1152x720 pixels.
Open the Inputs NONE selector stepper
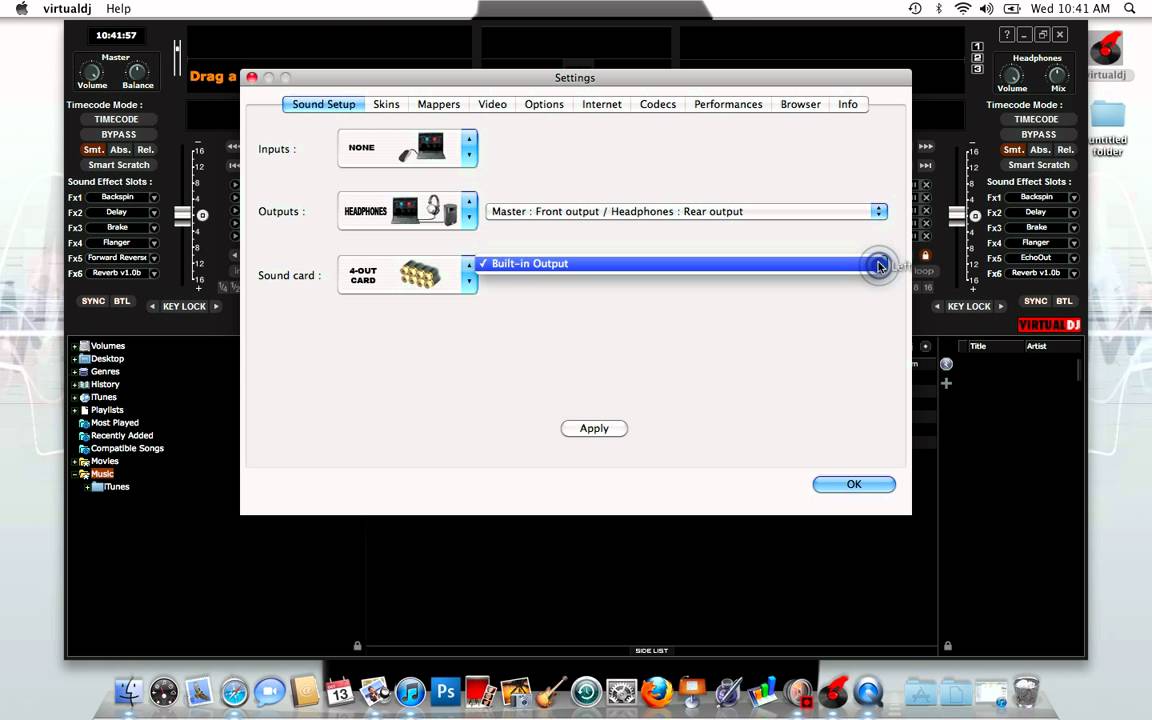pos(469,148)
